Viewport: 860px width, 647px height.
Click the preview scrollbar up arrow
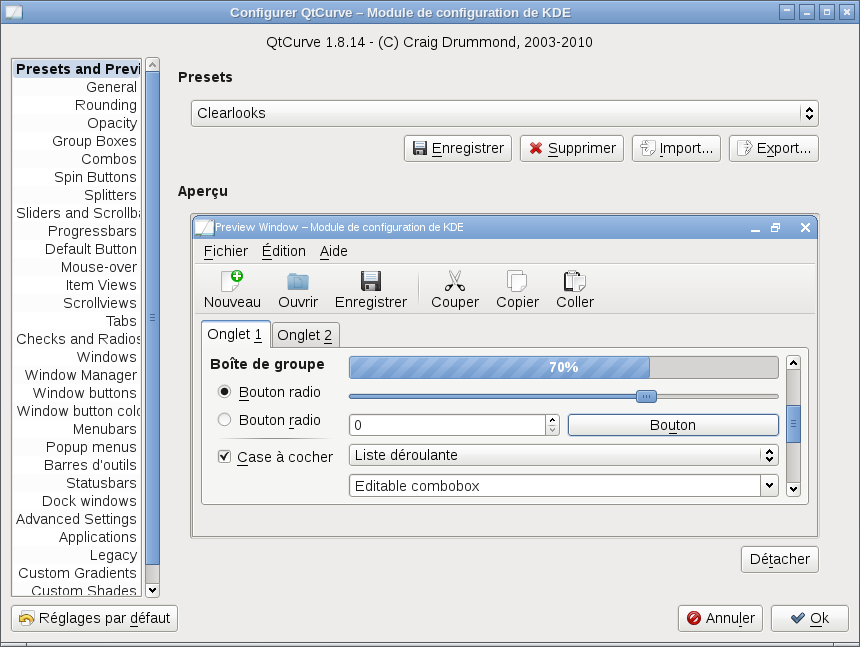click(x=793, y=362)
